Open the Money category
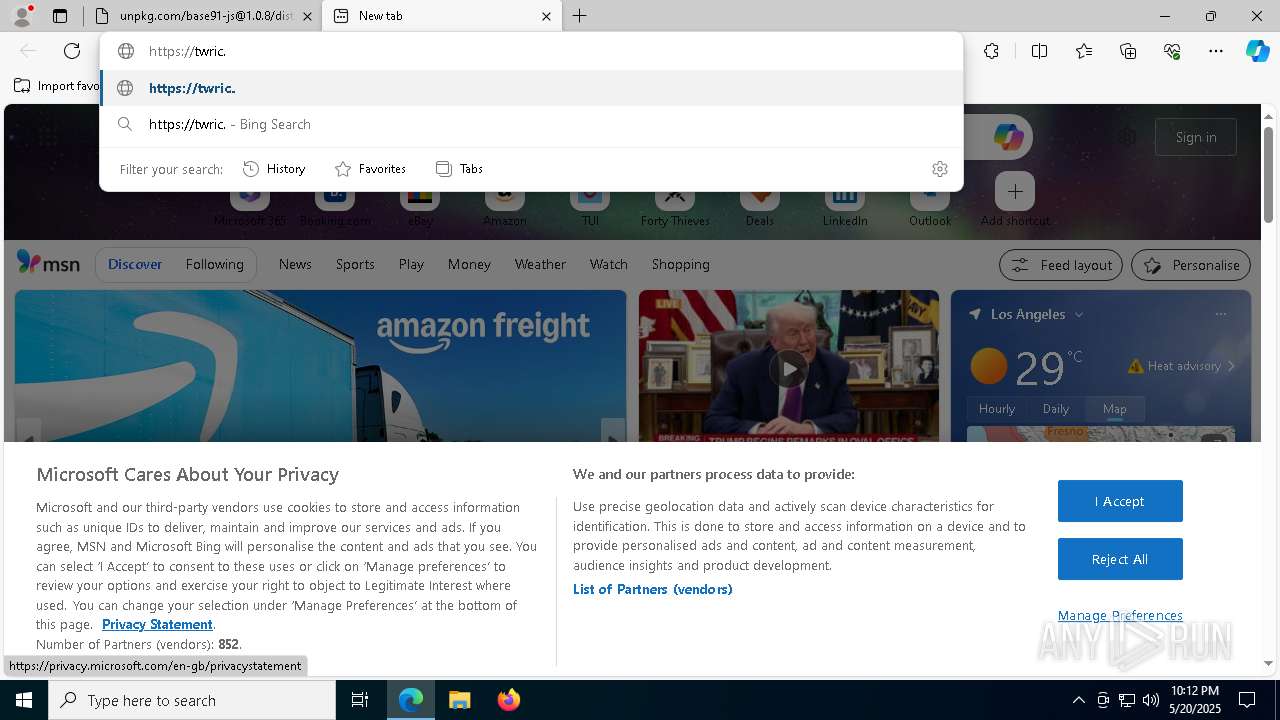Viewport: 1280px width, 720px height. click(x=469, y=264)
